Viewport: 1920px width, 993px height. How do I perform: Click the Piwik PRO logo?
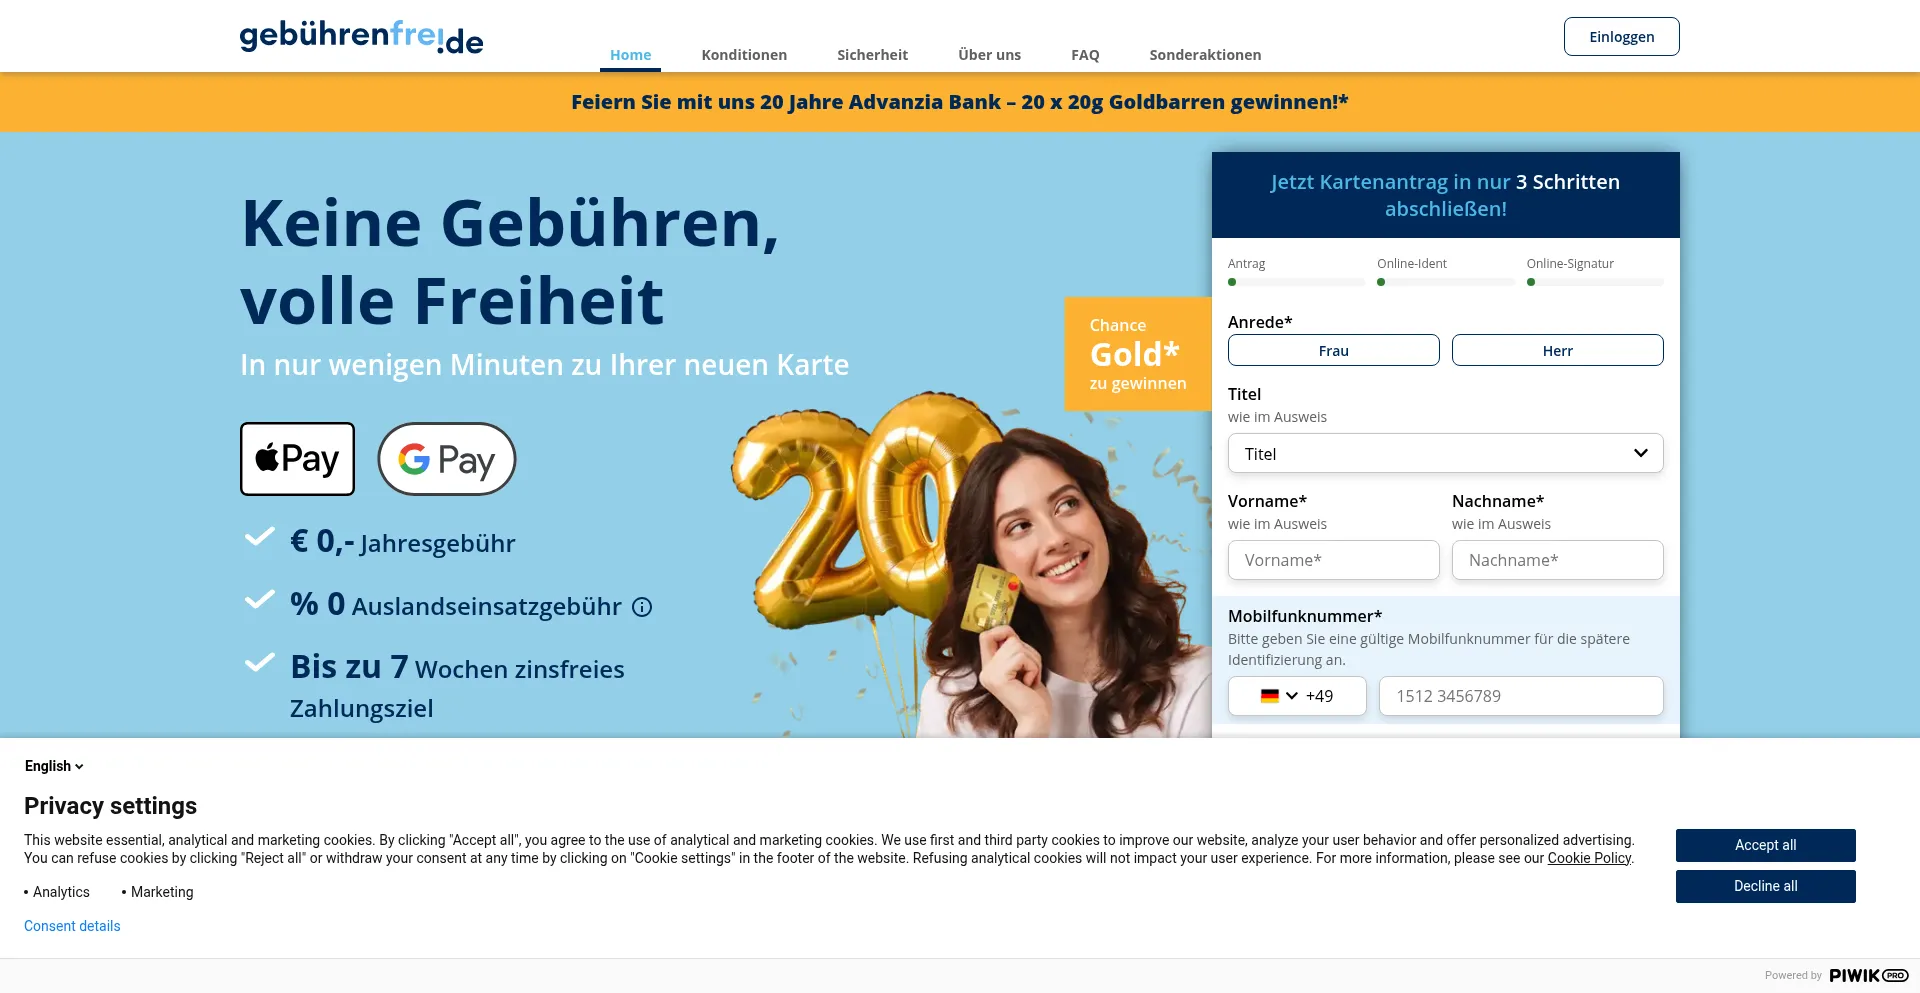coord(1869,975)
